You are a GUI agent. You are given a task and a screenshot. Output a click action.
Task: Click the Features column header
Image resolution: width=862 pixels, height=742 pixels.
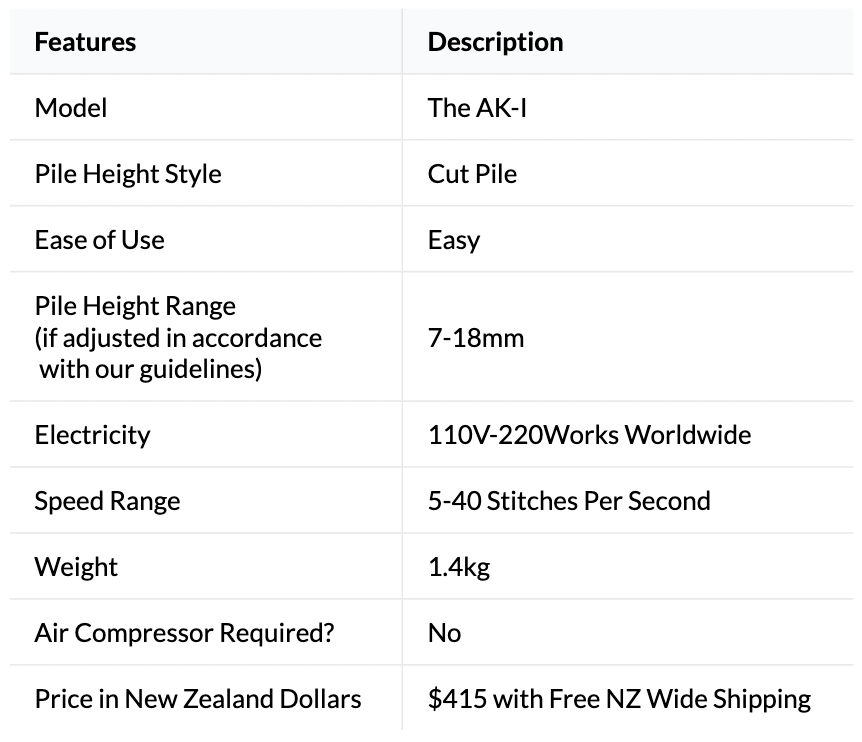pos(85,42)
